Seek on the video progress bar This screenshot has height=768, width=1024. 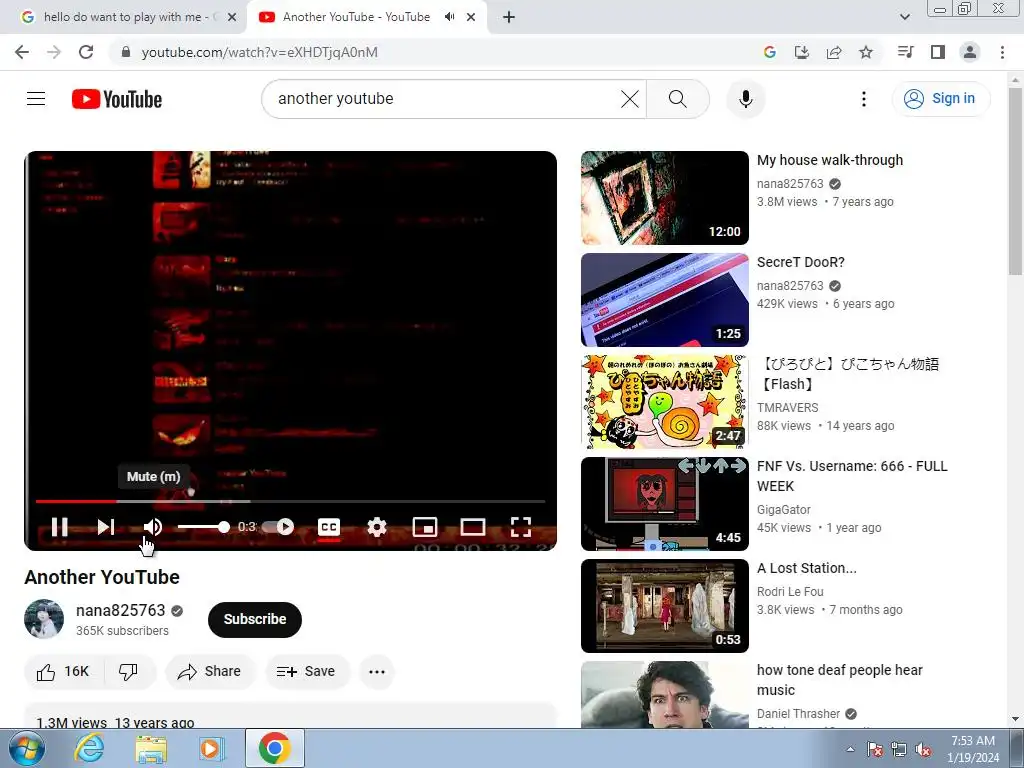pyautogui.click(x=290, y=501)
